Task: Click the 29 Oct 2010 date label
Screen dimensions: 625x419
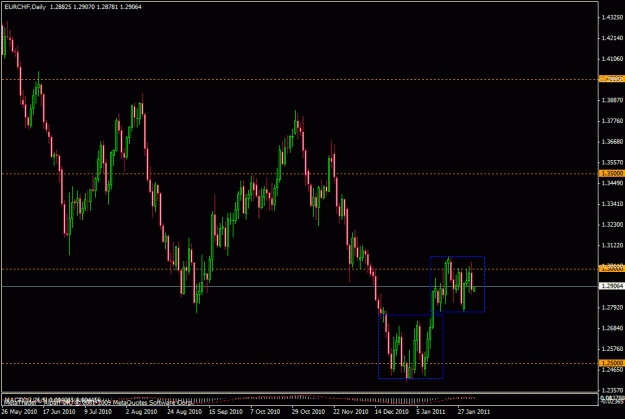Action: [x=308, y=412]
